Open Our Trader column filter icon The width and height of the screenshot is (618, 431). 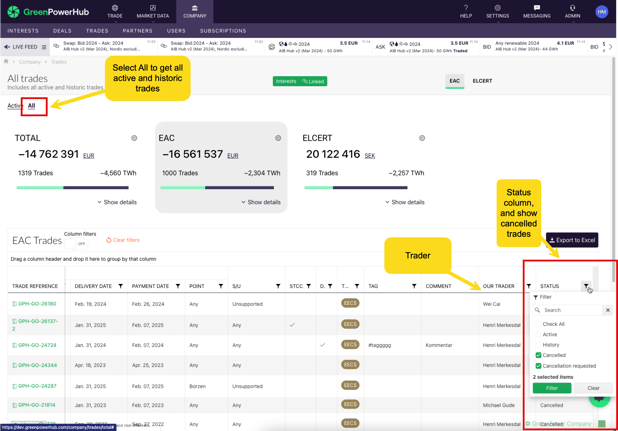pyautogui.click(x=529, y=286)
